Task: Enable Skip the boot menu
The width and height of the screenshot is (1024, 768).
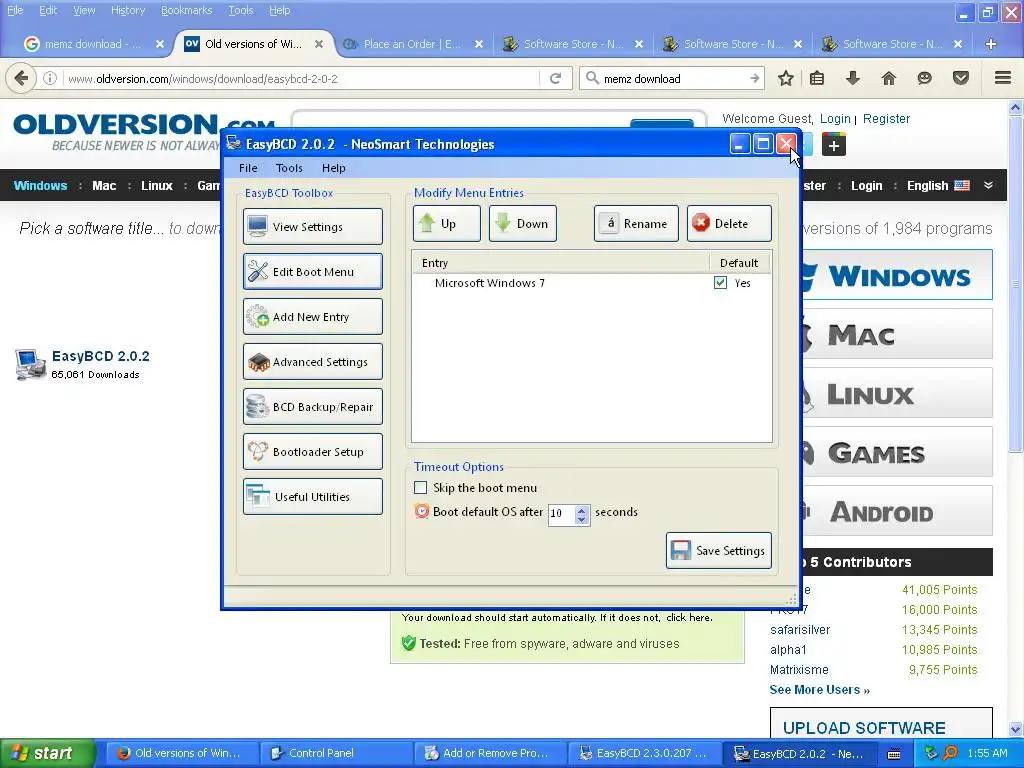Action: [421, 488]
